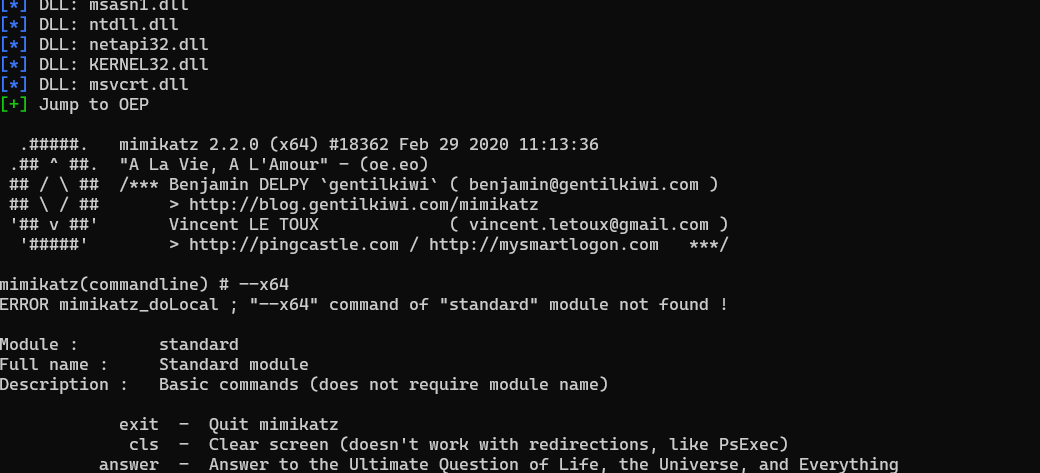Click the mimikatz ASCII art logo
This screenshot has width=1040, height=473.
[x=54, y=195]
